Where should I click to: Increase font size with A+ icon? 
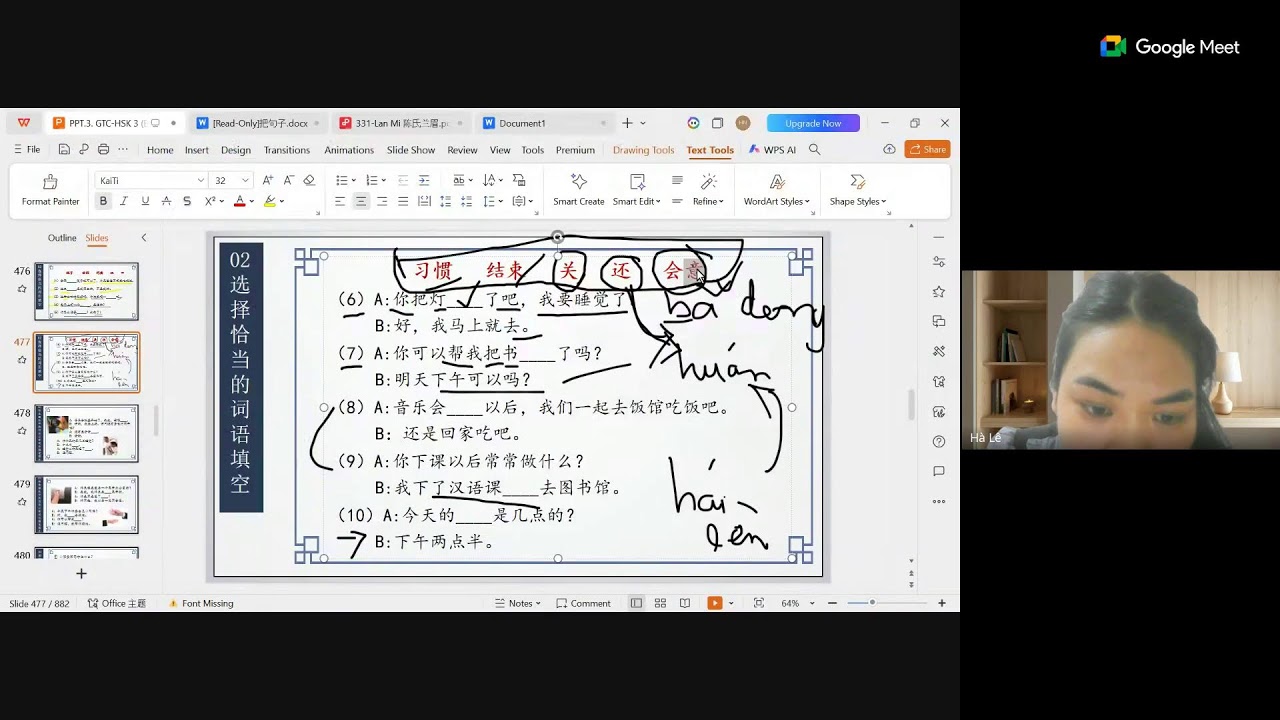point(267,180)
